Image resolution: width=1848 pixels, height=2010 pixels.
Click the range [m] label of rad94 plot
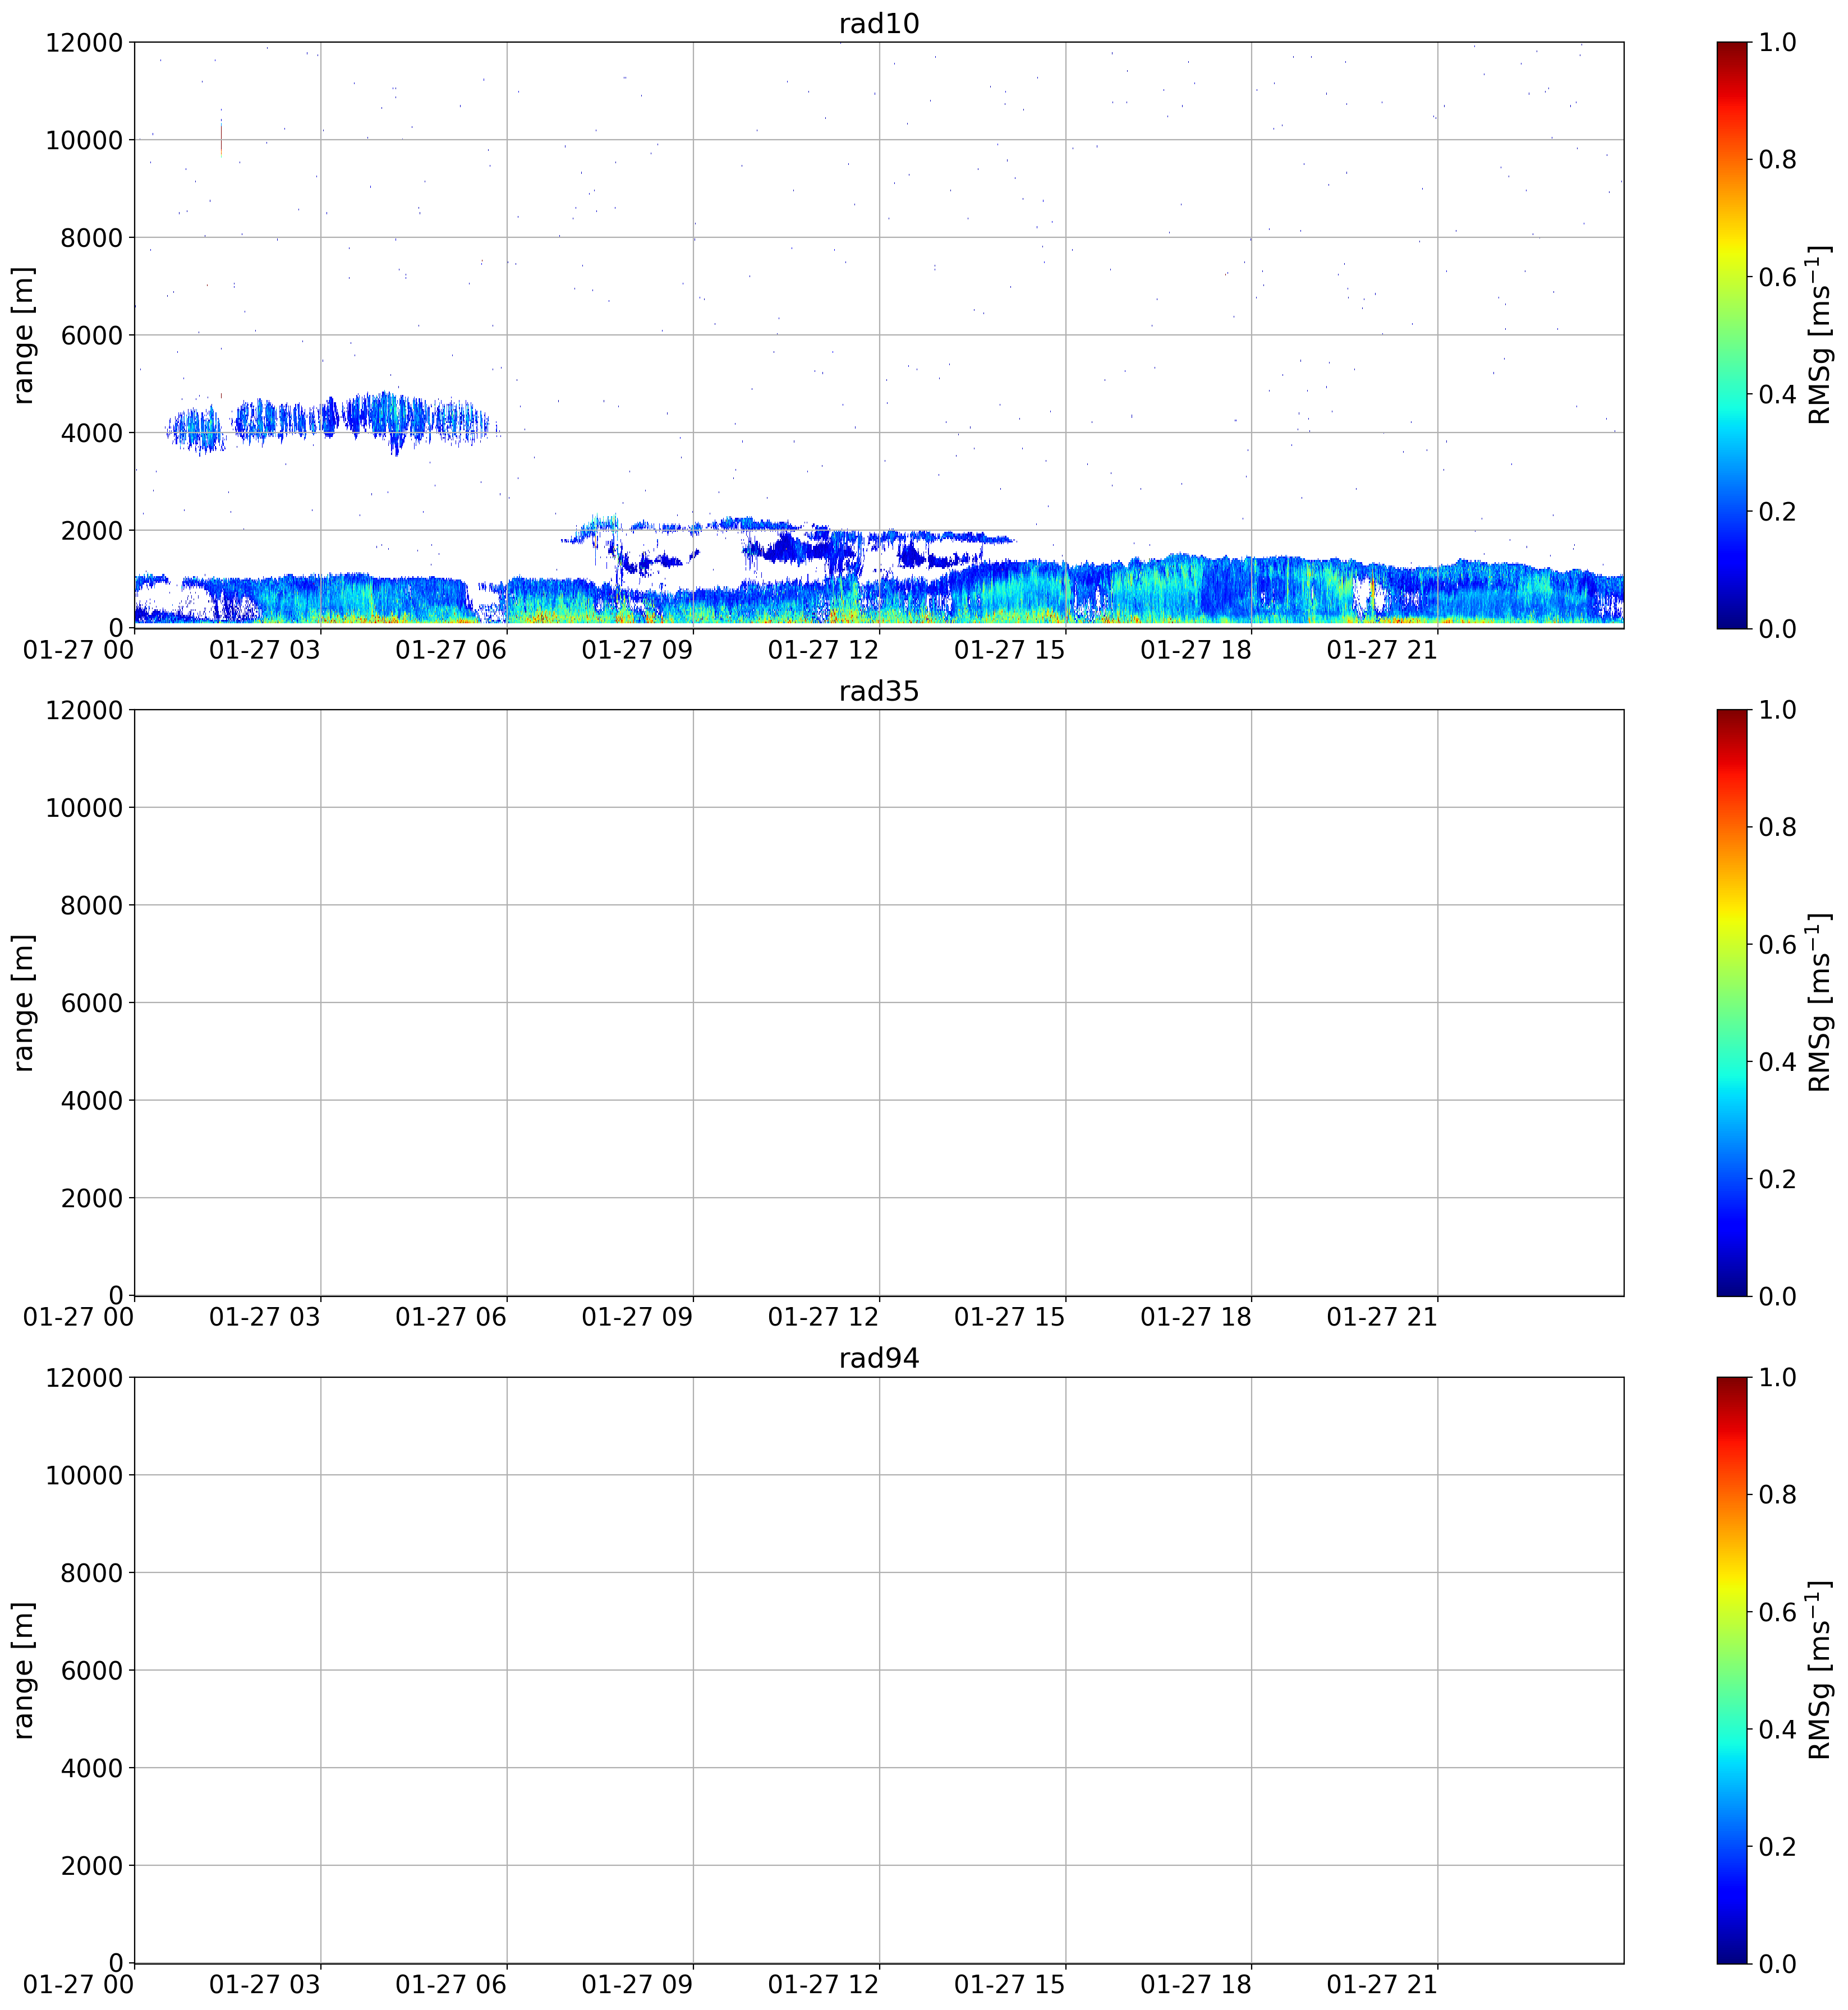[x=23, y=1670]
